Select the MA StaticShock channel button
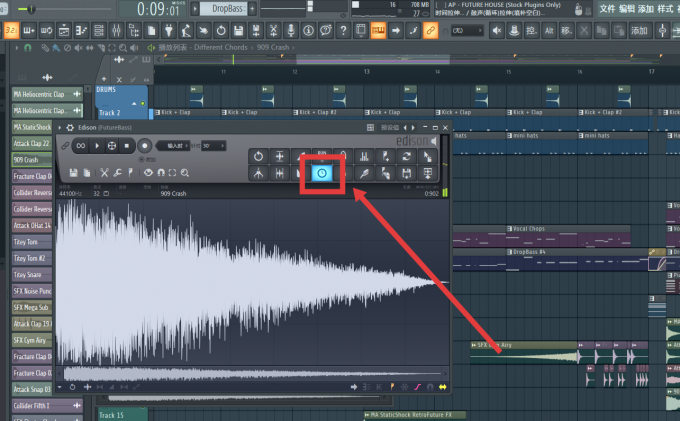Image resolution: width=680 pixels, height=421 pixels. [32, 127]
